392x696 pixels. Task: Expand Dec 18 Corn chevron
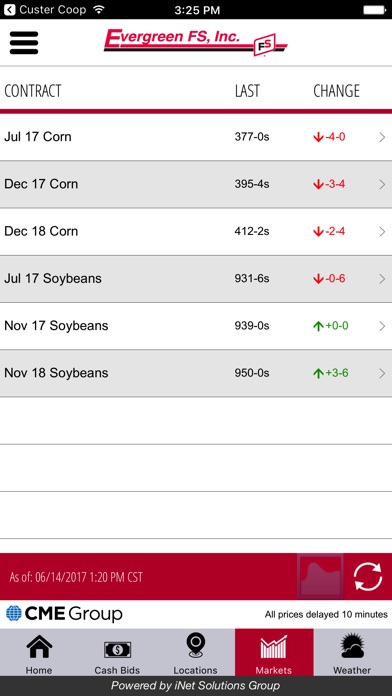coord(382,232)
